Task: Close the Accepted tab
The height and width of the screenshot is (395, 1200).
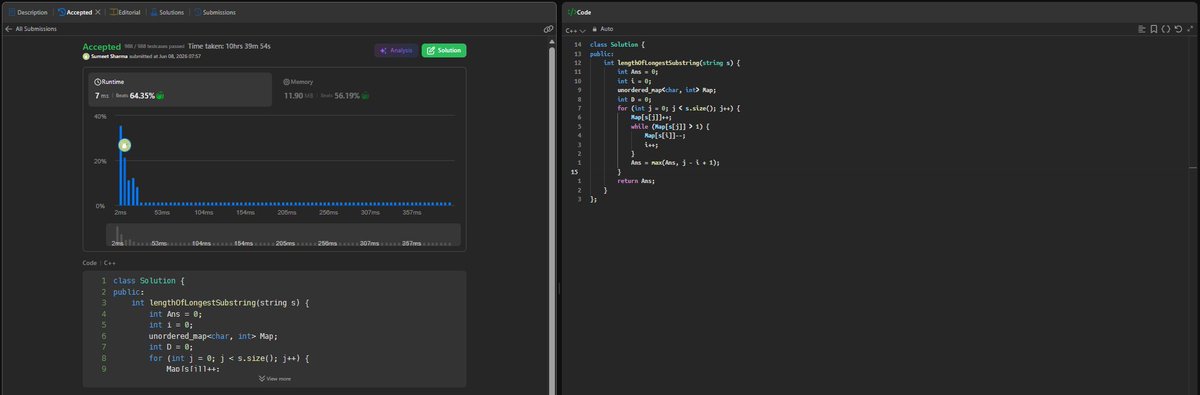Action: [x=98, y=12]
